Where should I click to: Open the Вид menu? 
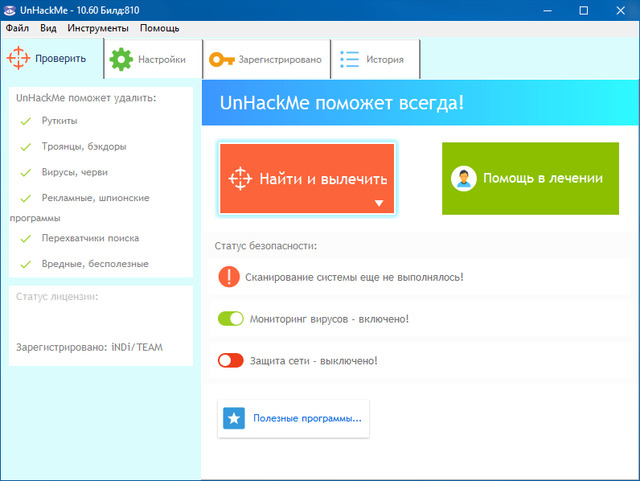pyautogui.click(x=48, y=28)
